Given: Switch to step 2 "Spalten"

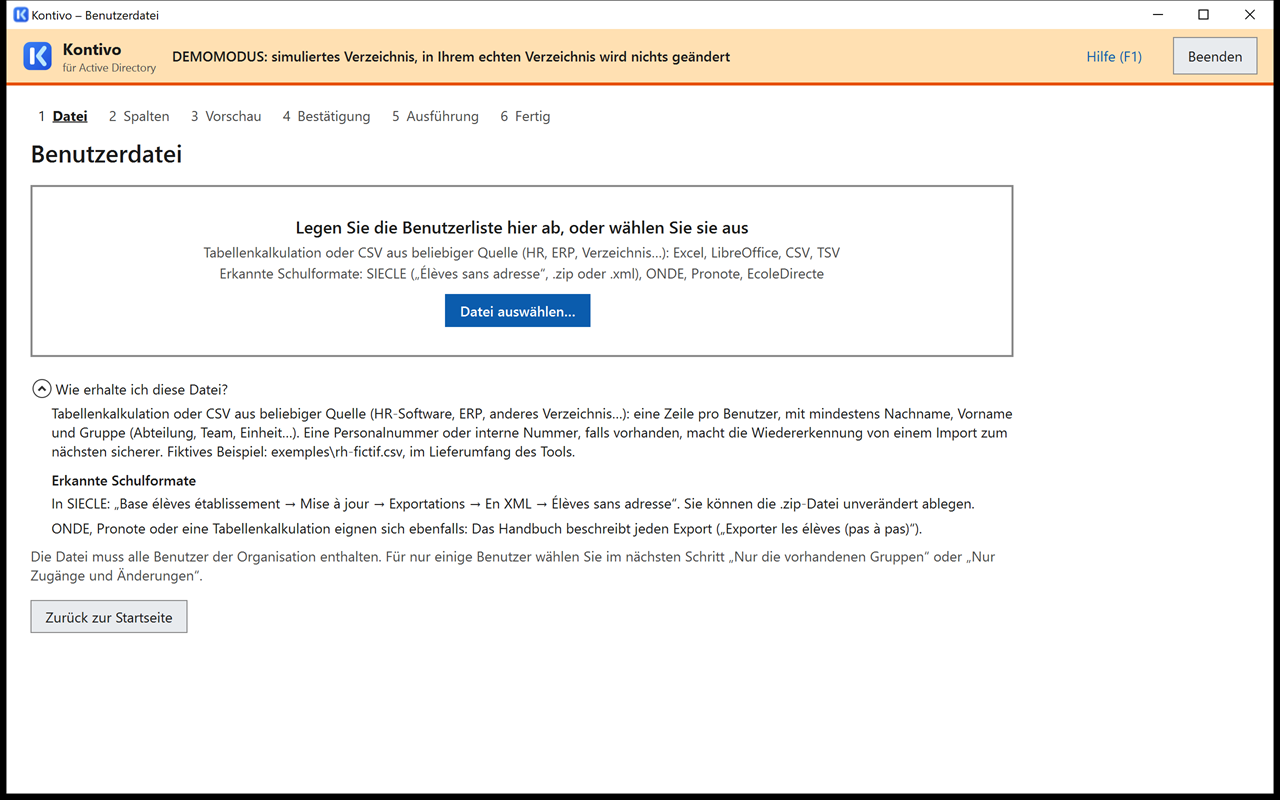Looking at the screenshot, I should (139, 116).
